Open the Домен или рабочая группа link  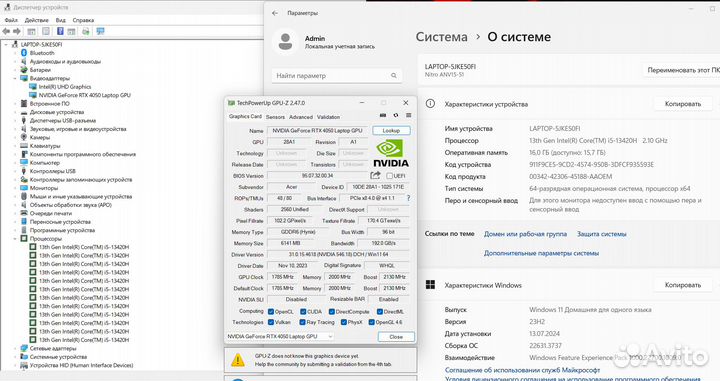click(x=525, y=234)
